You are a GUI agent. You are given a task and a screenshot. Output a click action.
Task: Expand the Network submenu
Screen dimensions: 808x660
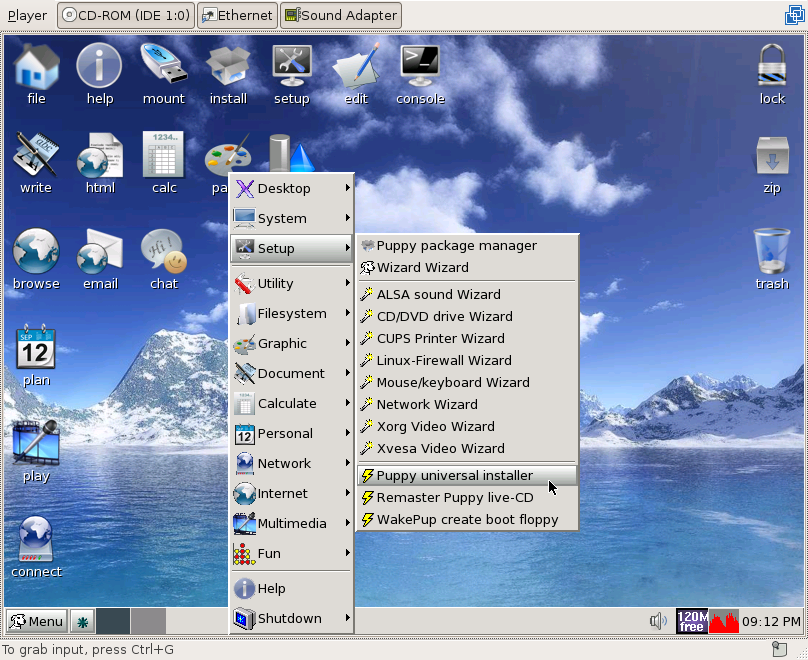(292, 463)
